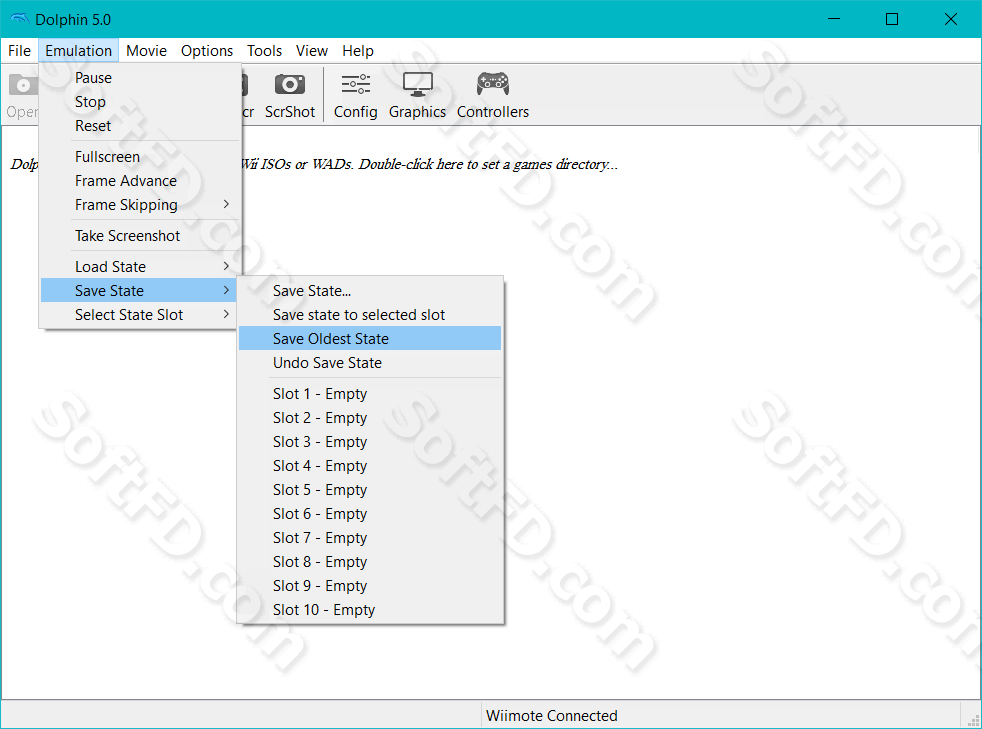This screenshot has width=982, height=729.
Task: Save to Slot 6 - Empty
Action: [370, 514]
